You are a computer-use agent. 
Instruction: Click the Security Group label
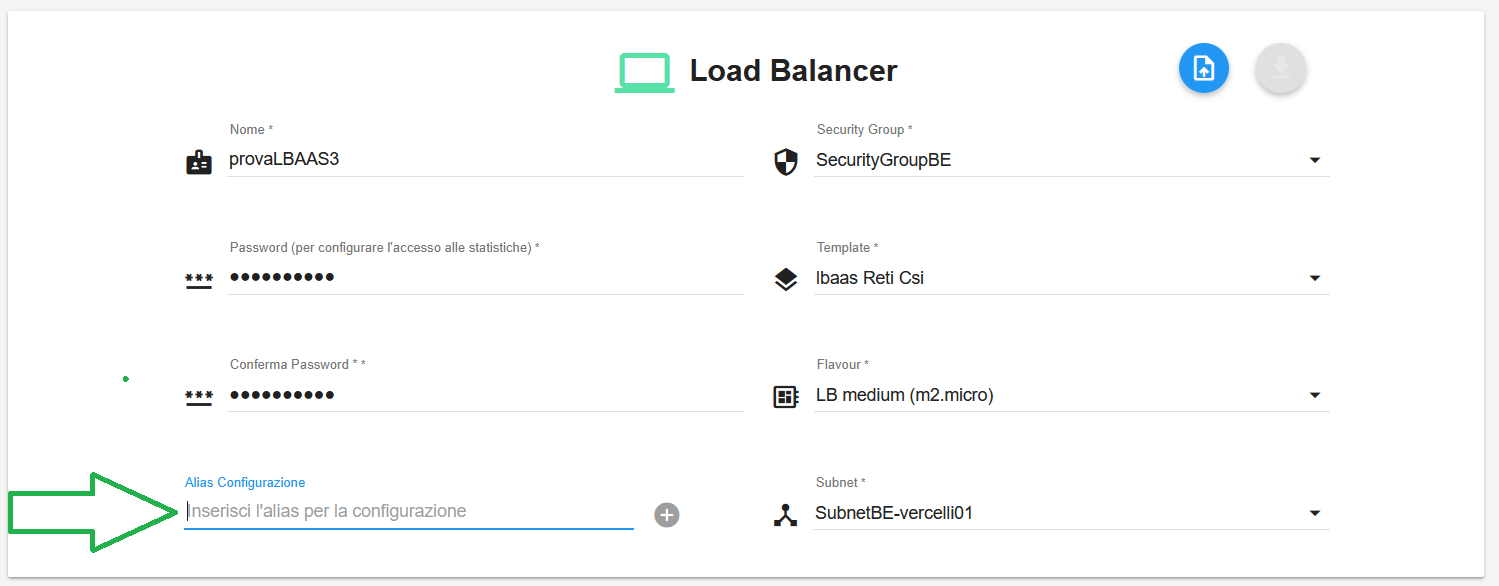pyautogui.click(x=864, y=130)
